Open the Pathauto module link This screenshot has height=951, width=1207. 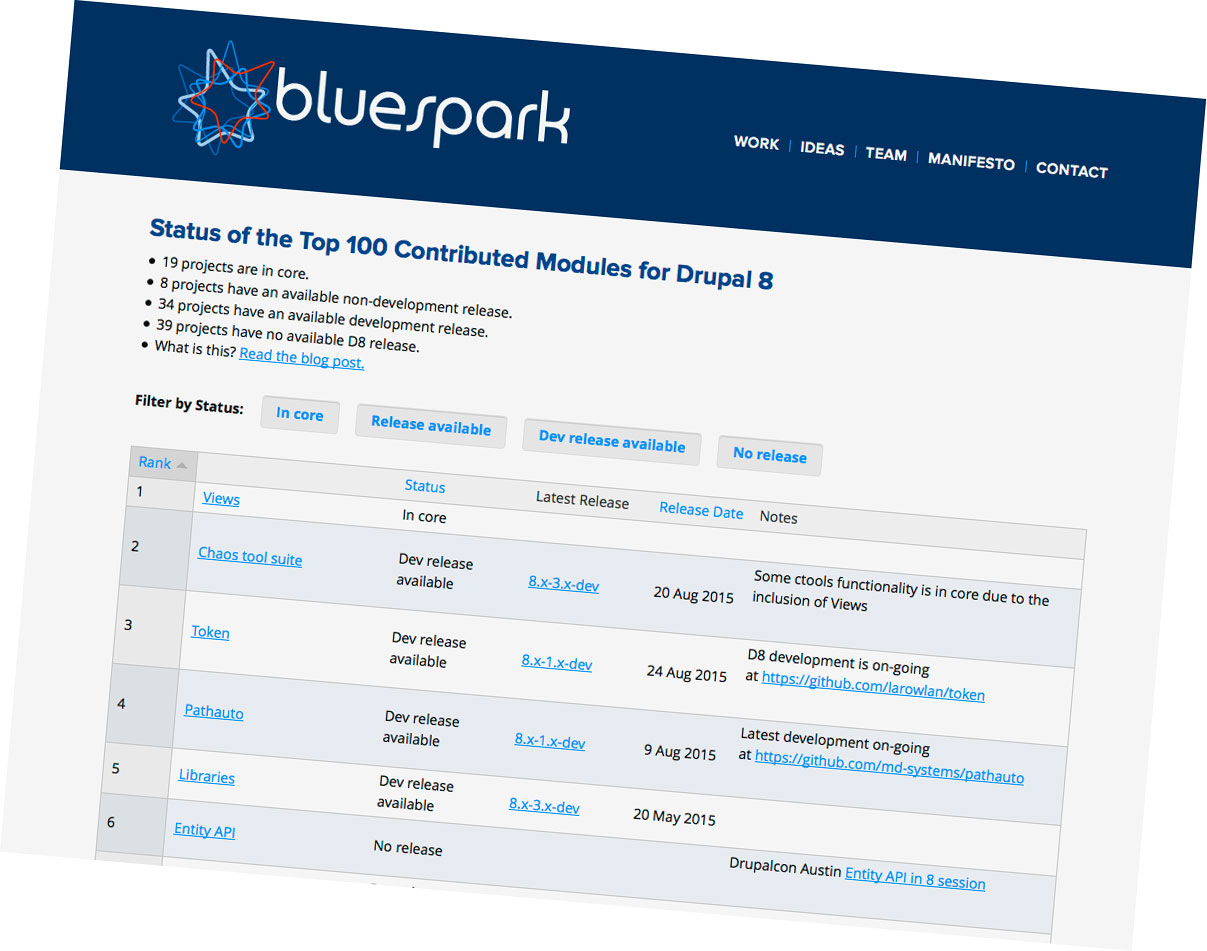214,712
